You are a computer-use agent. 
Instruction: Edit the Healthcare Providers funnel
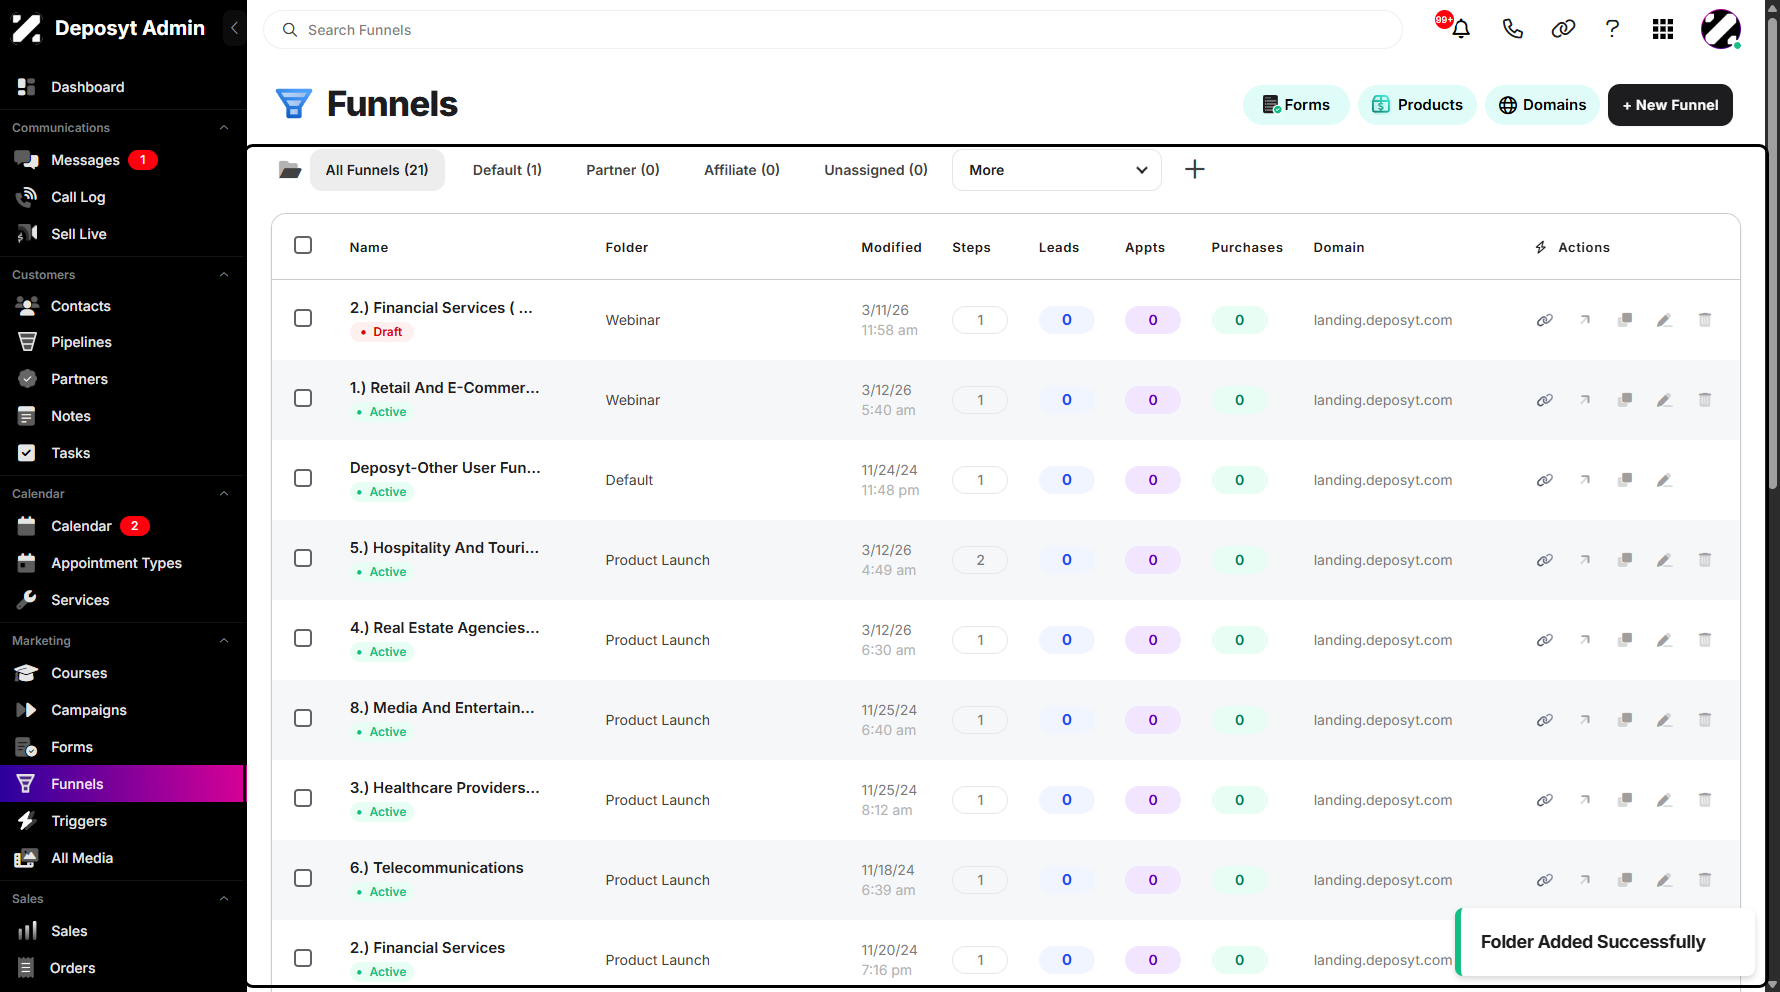tap(1665, 800)
